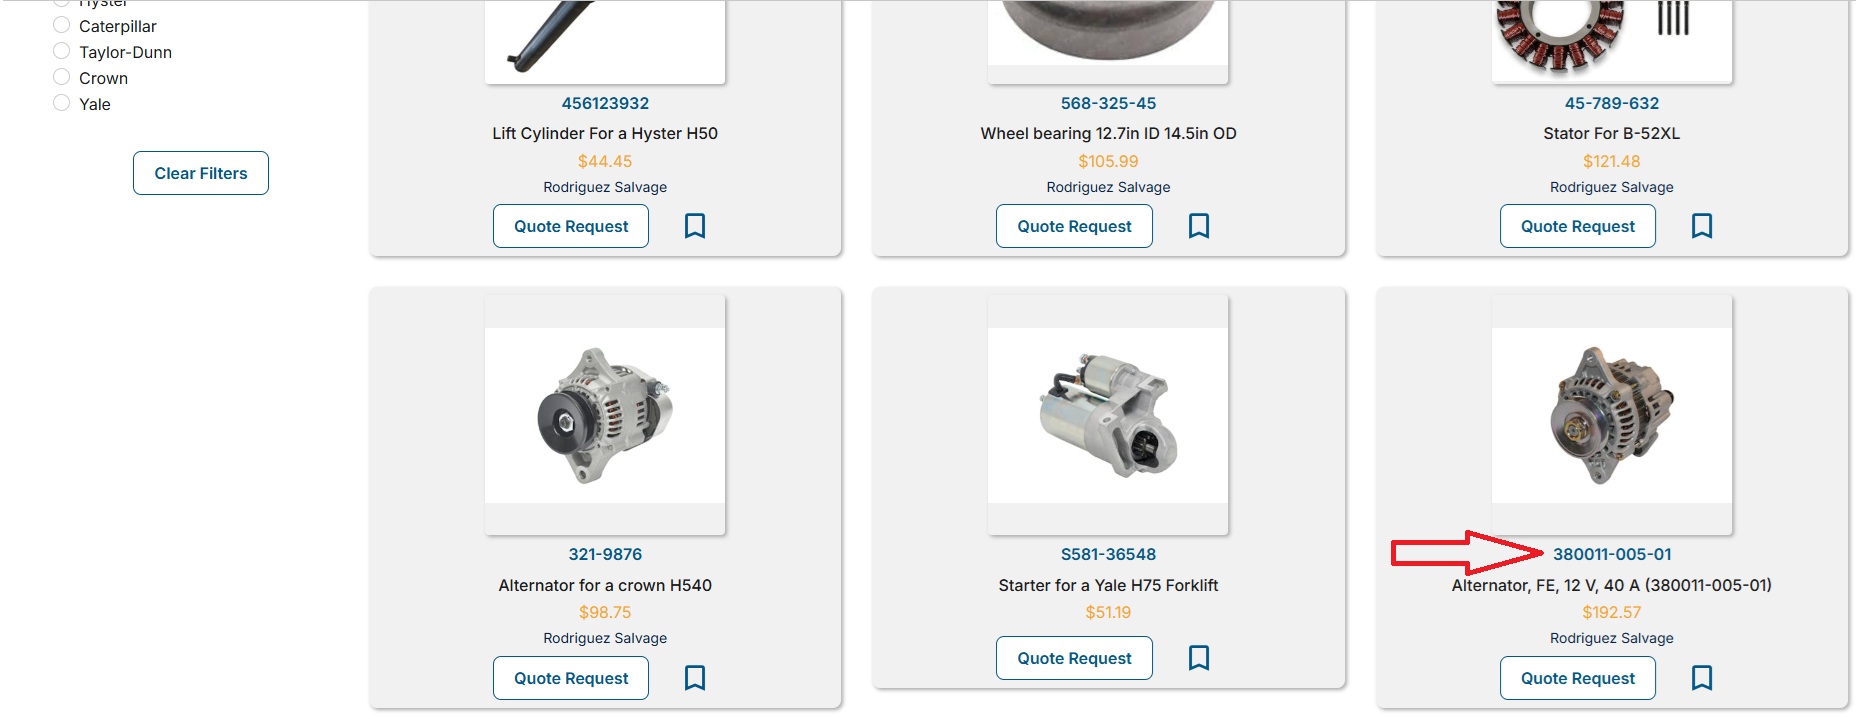
Task: Open the Yale H75 starter image
Action: [1108, 415]
